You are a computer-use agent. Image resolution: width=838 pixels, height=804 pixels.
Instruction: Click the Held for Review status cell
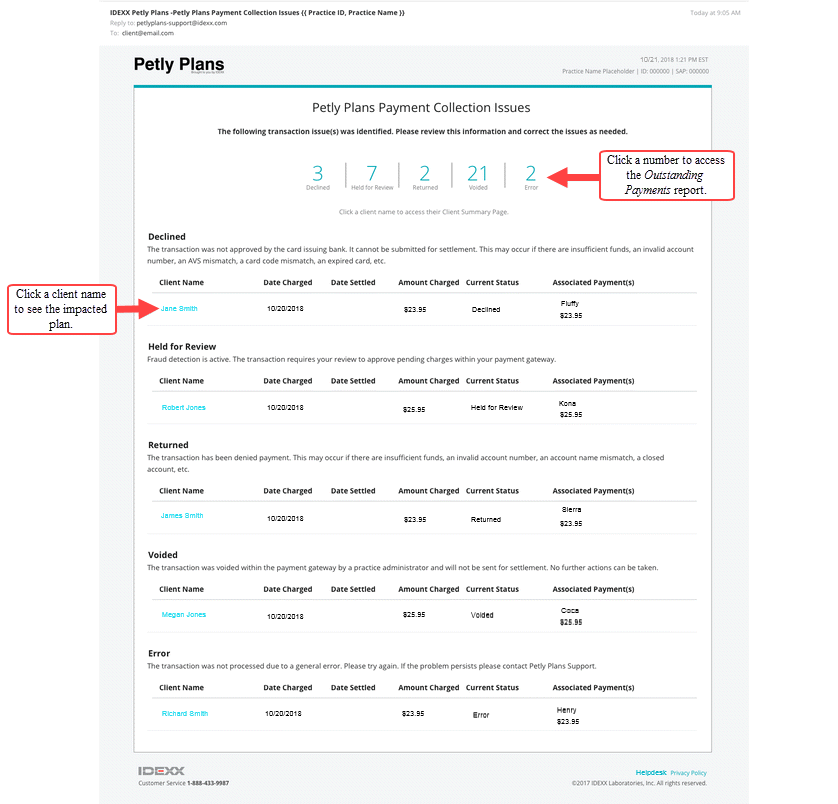(496, 407)
